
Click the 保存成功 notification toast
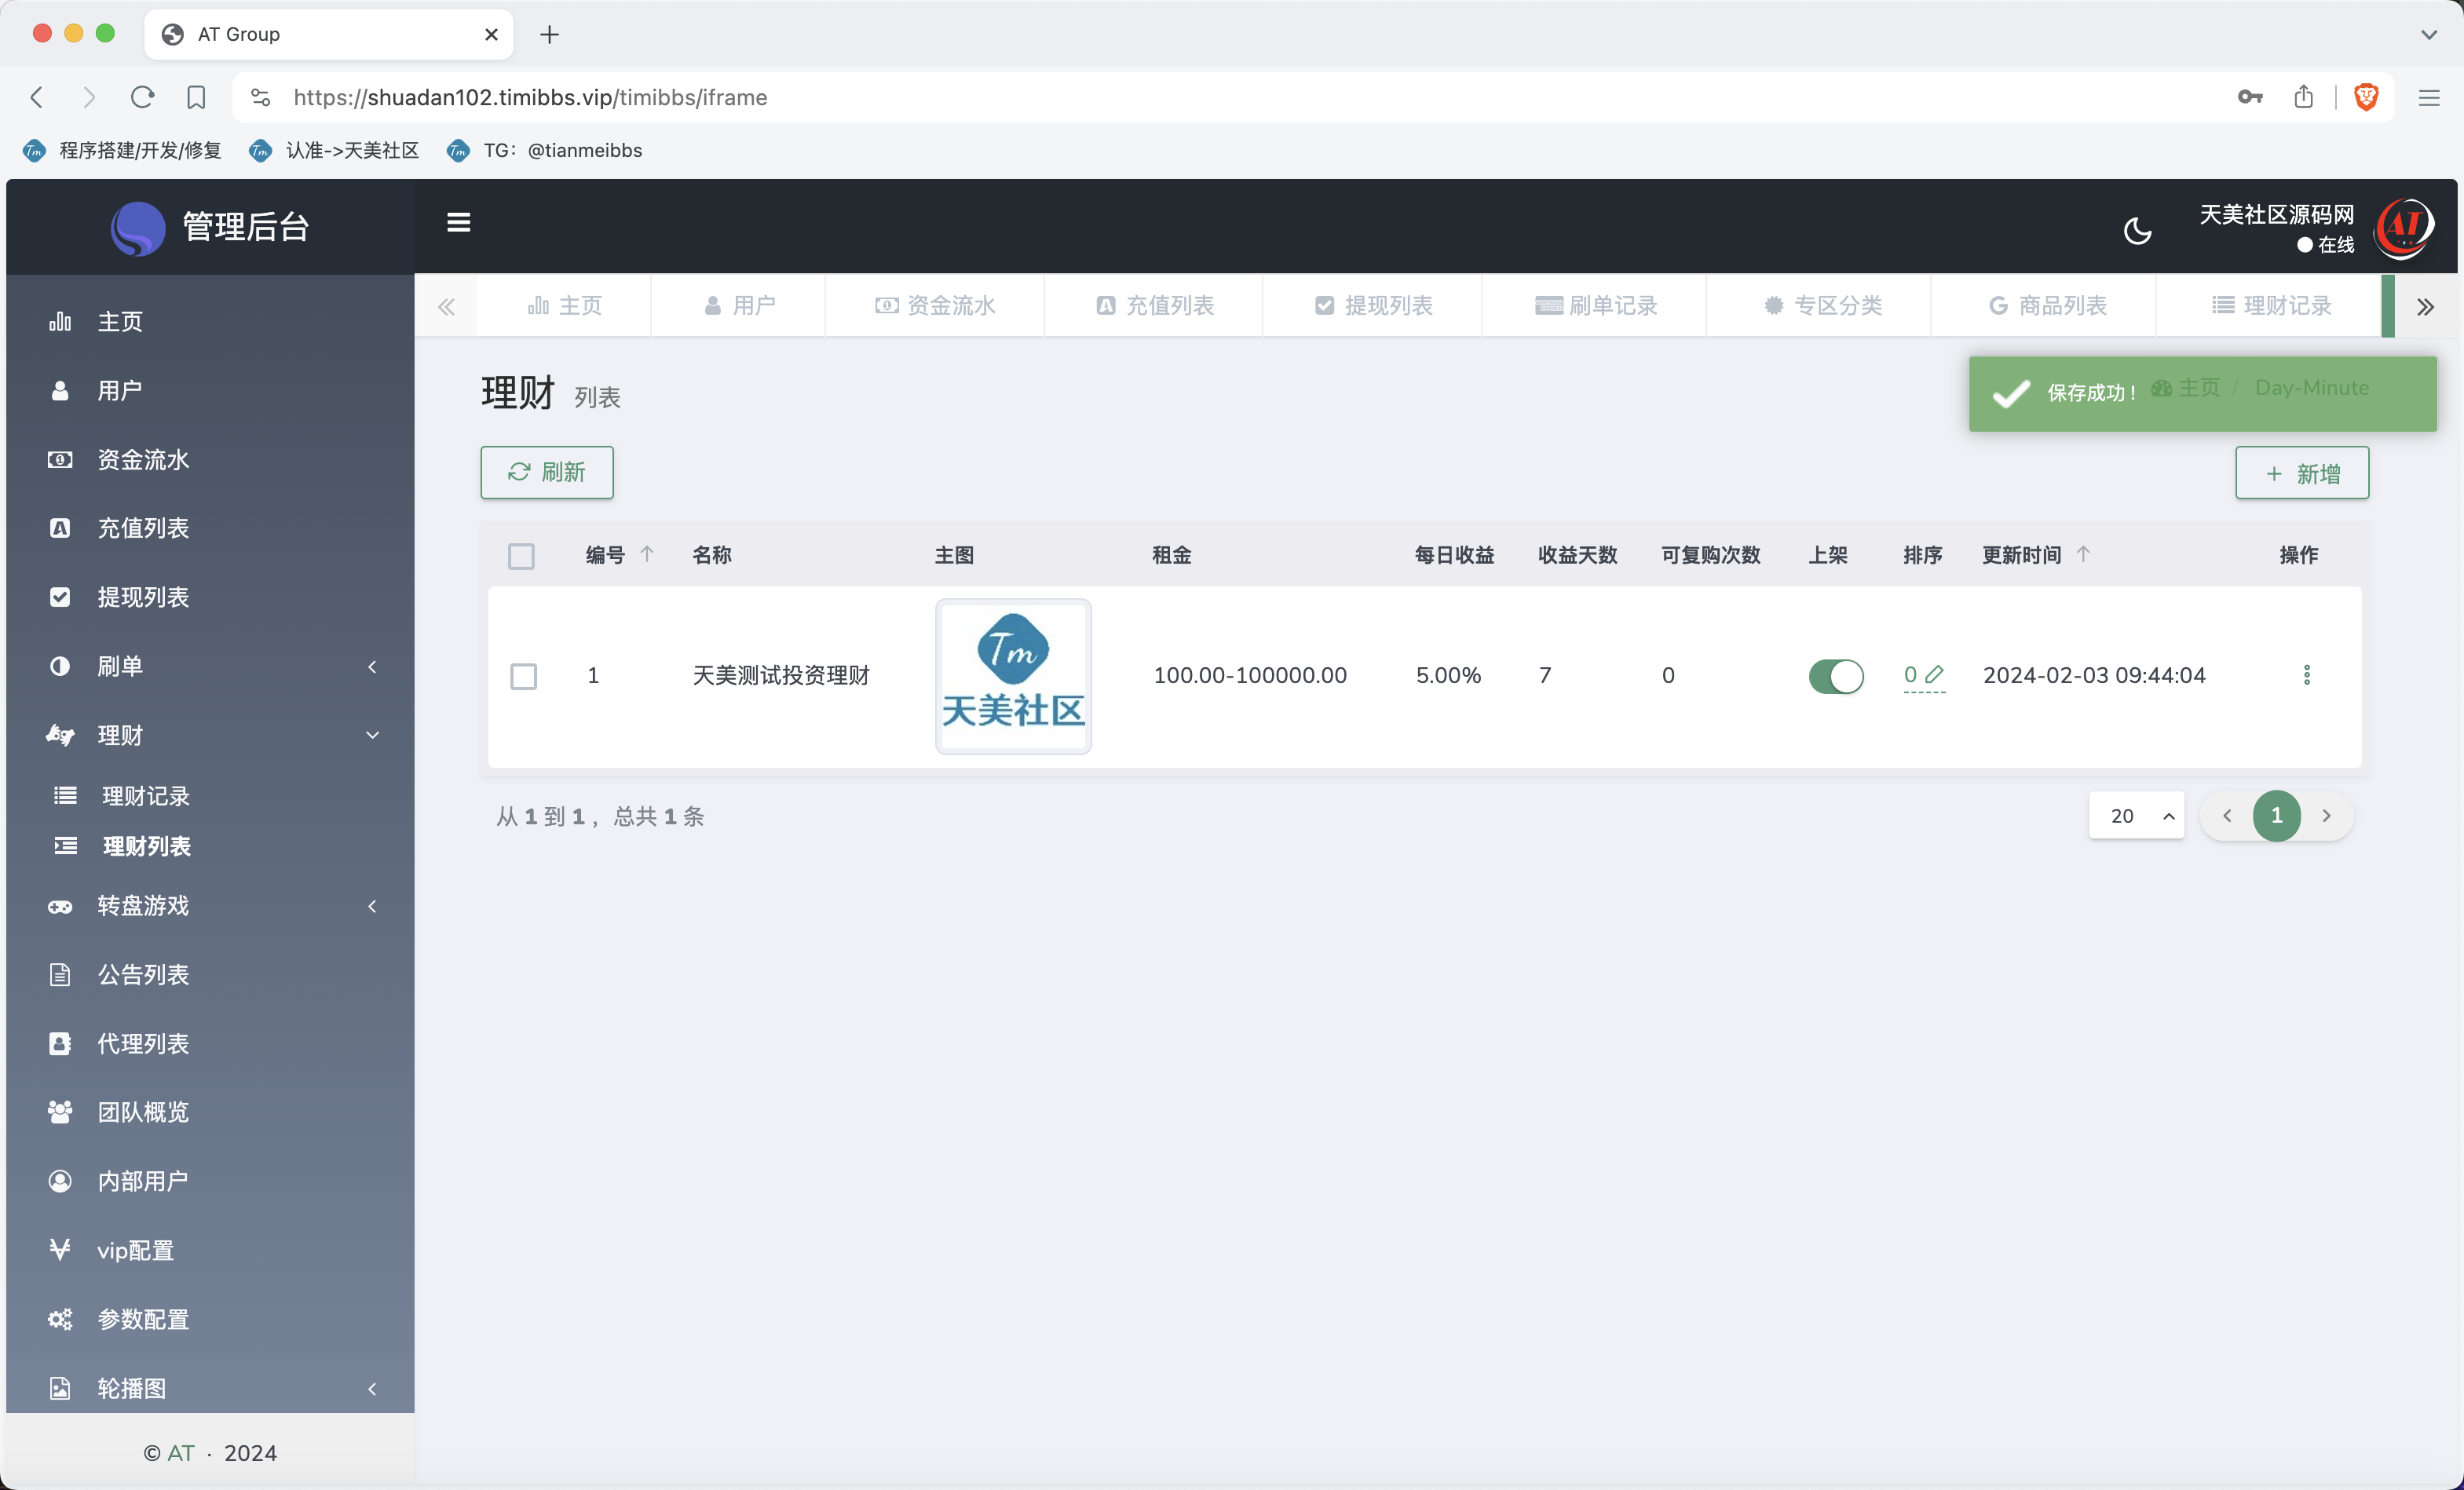point(2202,393)
